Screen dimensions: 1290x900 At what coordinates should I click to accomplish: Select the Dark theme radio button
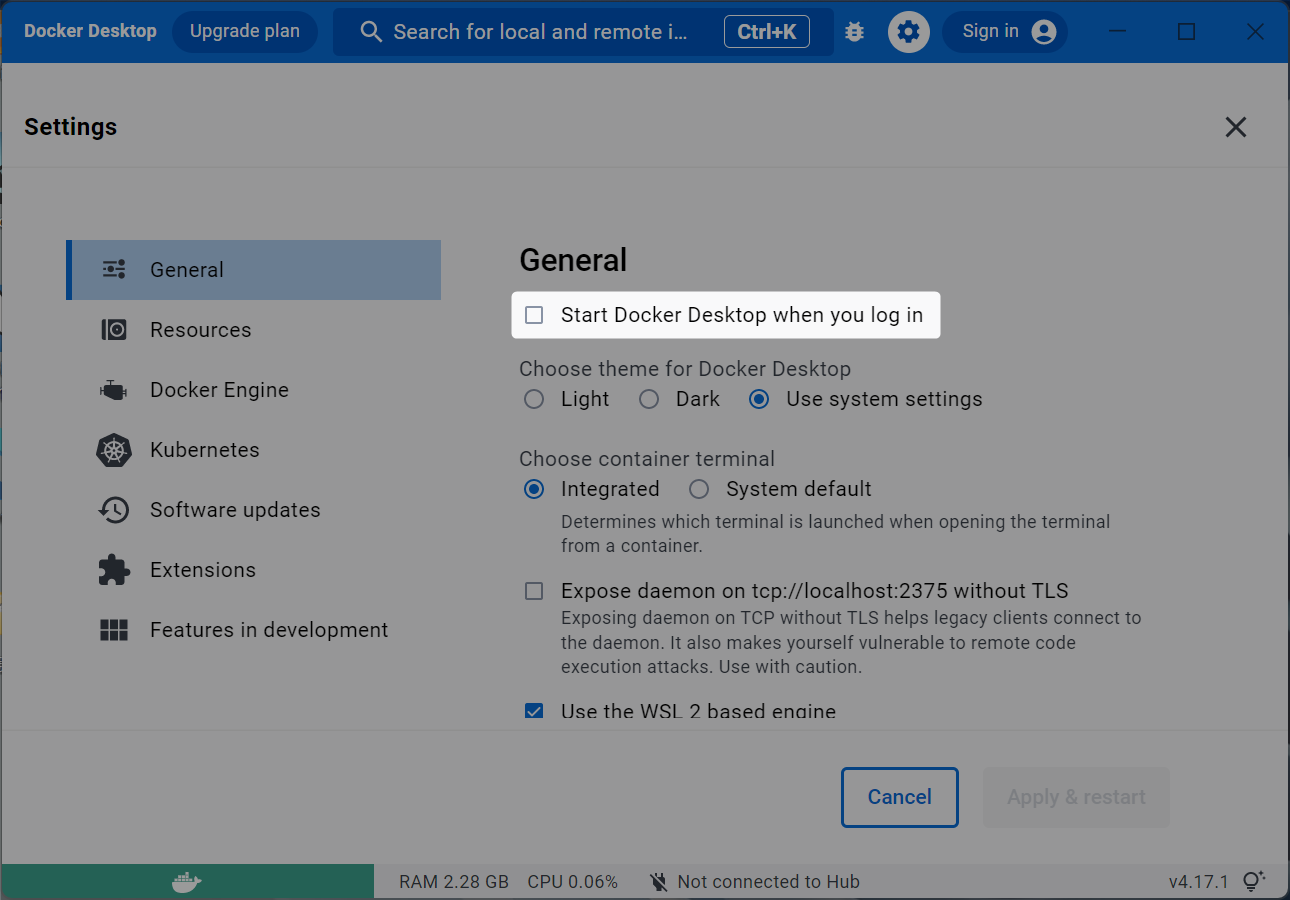(649, 399)
